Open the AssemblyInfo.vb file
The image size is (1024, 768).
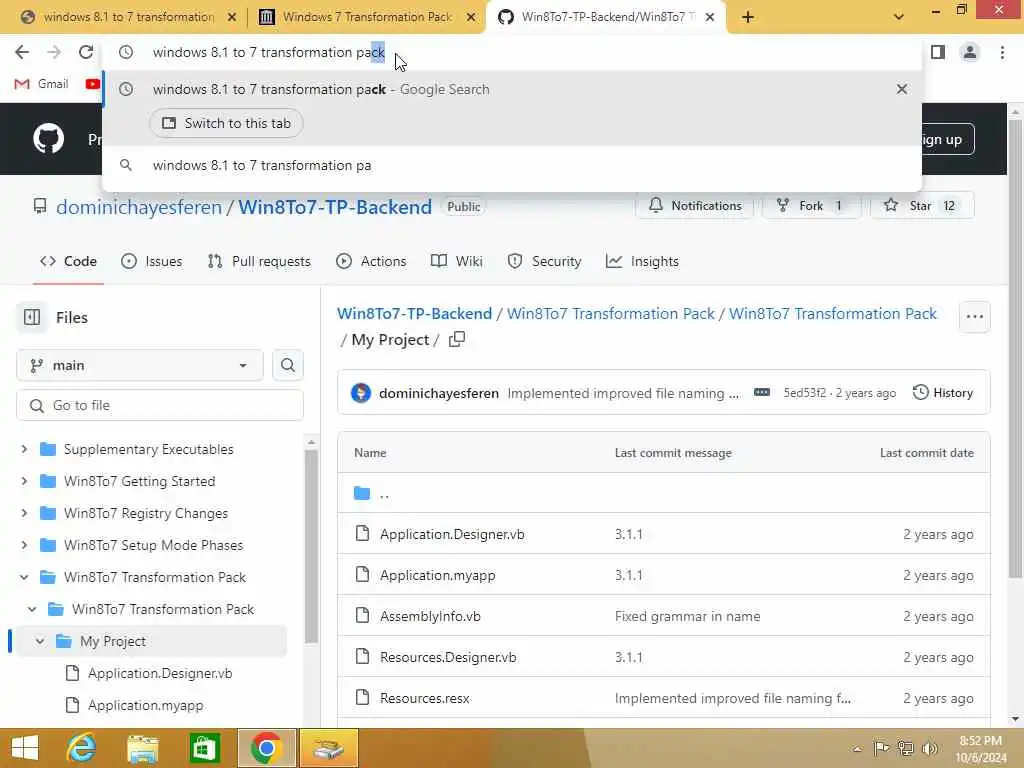(430, 616)
